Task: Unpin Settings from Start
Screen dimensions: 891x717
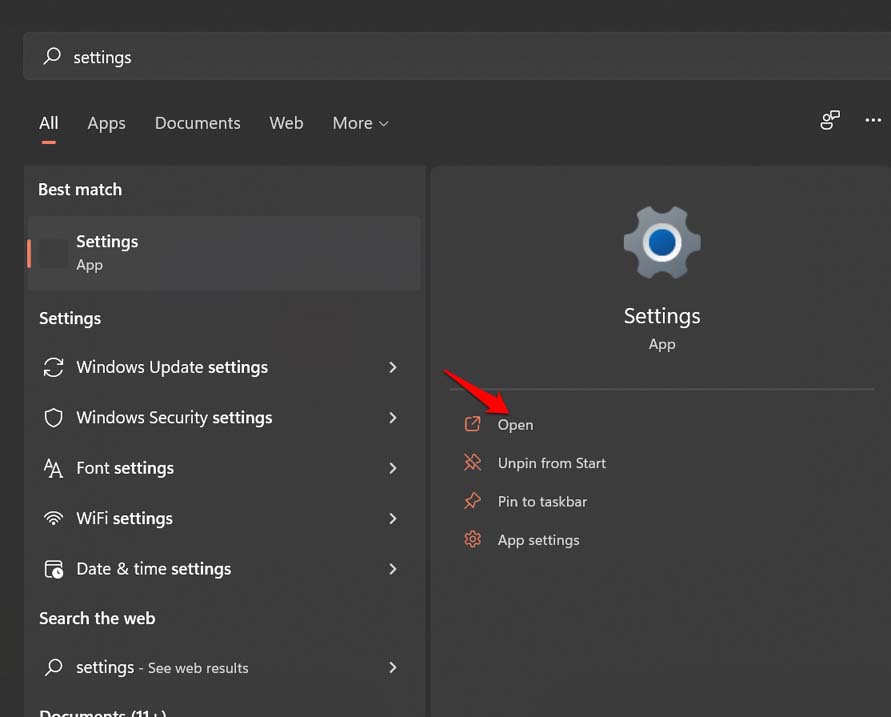Action: click(551, 463)
